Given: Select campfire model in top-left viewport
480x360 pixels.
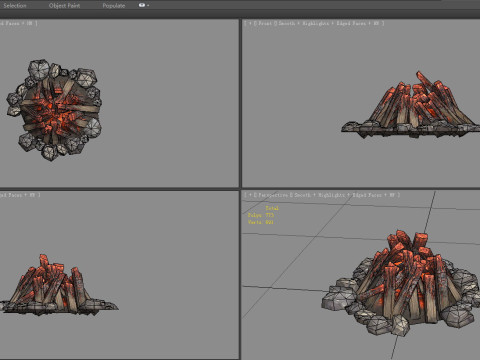Looking at the screenshot, I should coord(54,110).
